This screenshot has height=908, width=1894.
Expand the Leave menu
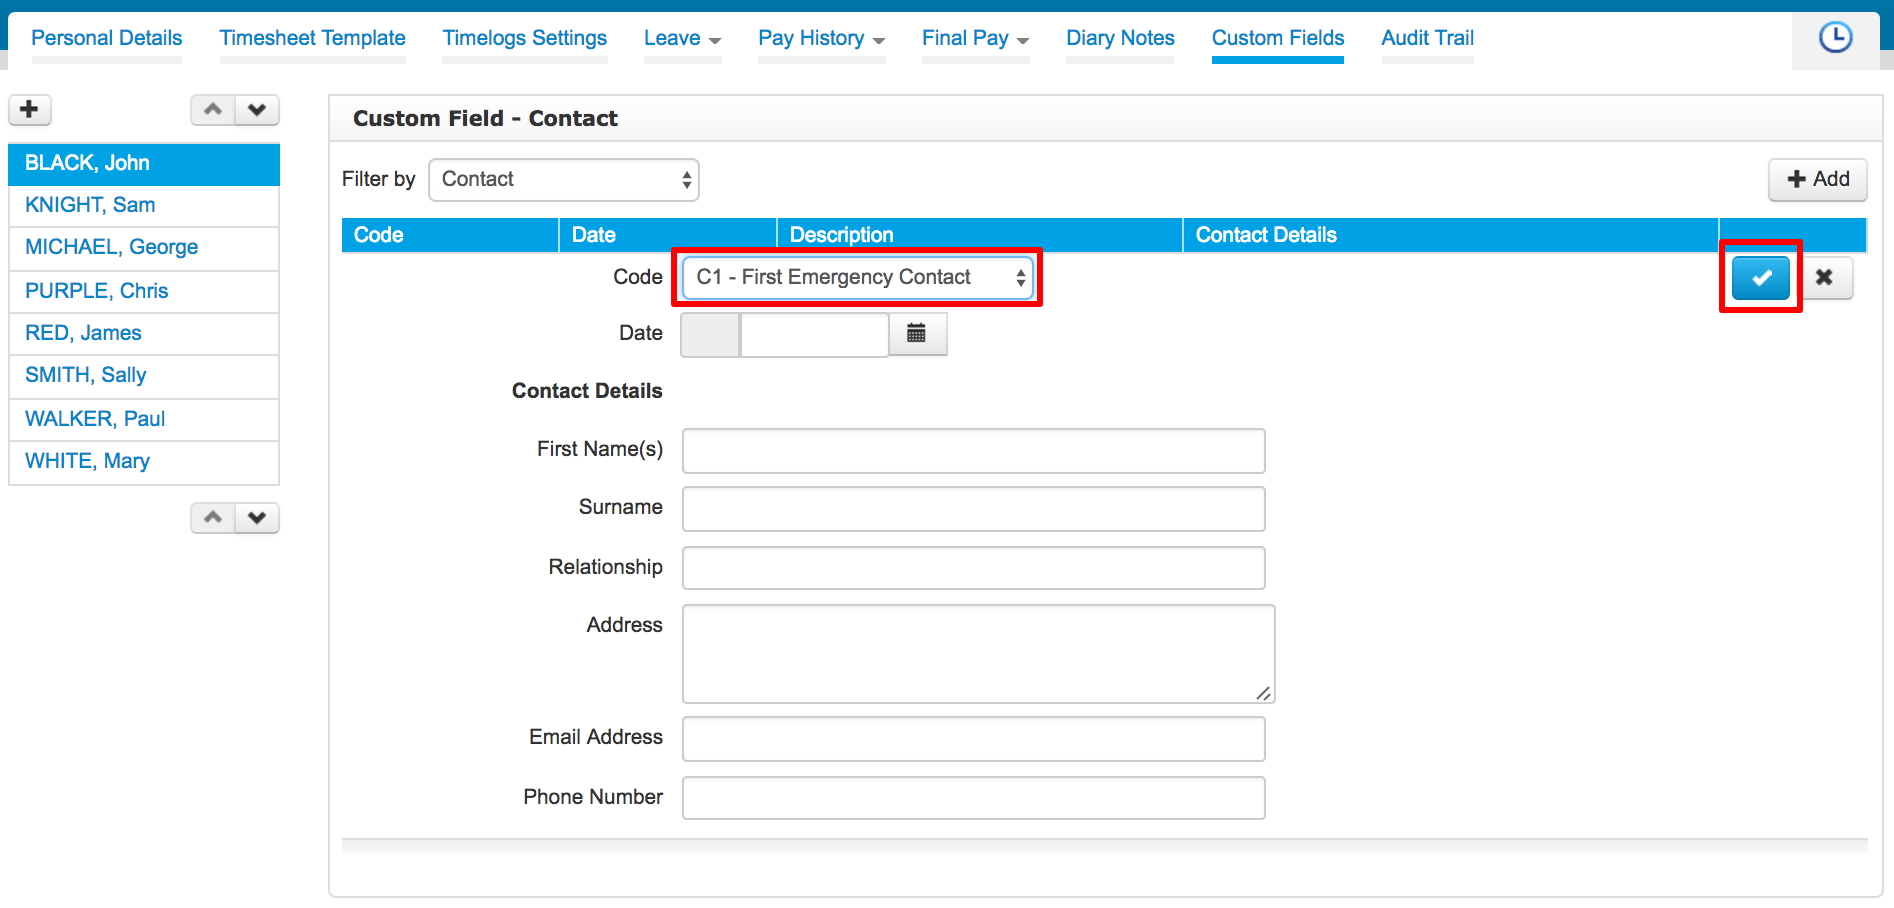(x=683, y=38)
